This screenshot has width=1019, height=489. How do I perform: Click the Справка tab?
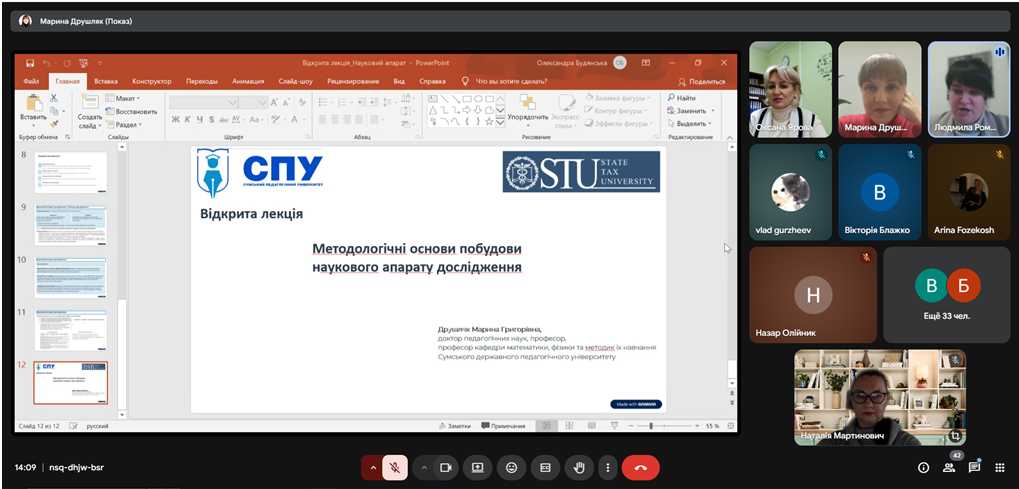pyautogui.click(x=432, y=81)
